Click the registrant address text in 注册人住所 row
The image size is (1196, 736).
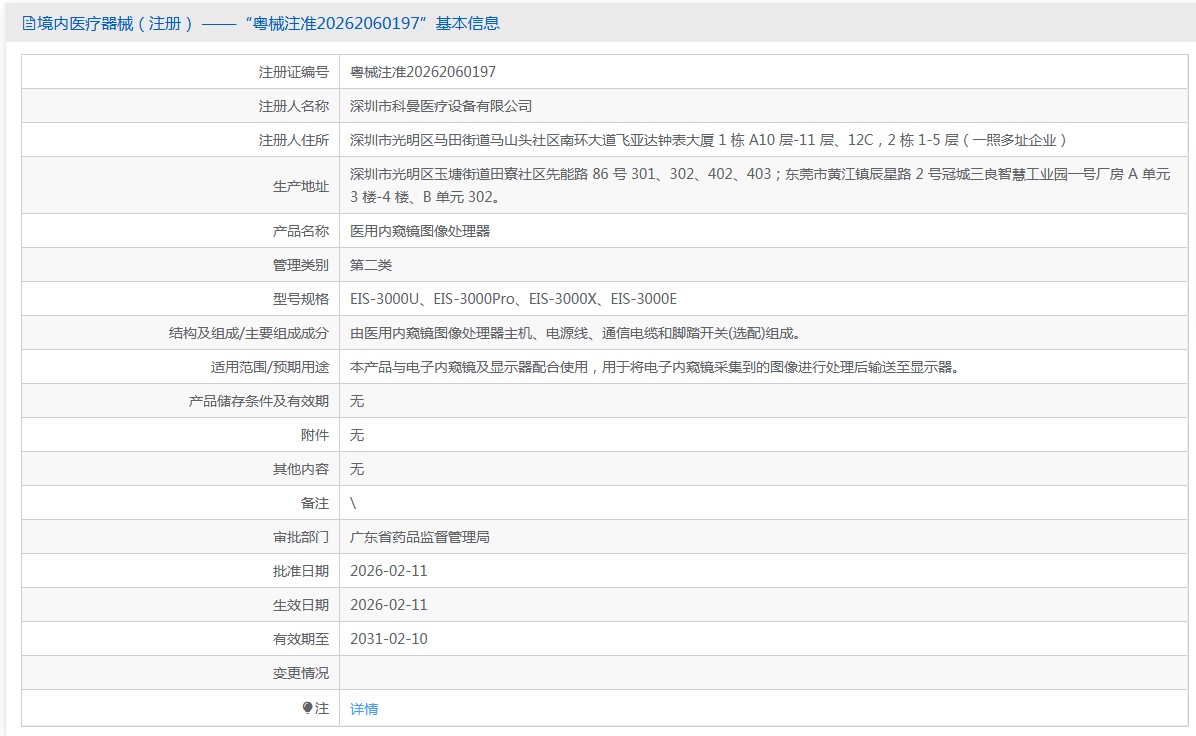708,140
